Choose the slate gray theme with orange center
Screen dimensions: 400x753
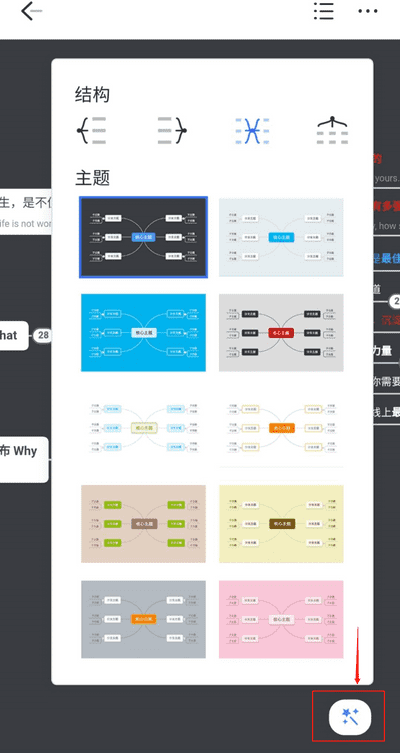coord(144,619)
